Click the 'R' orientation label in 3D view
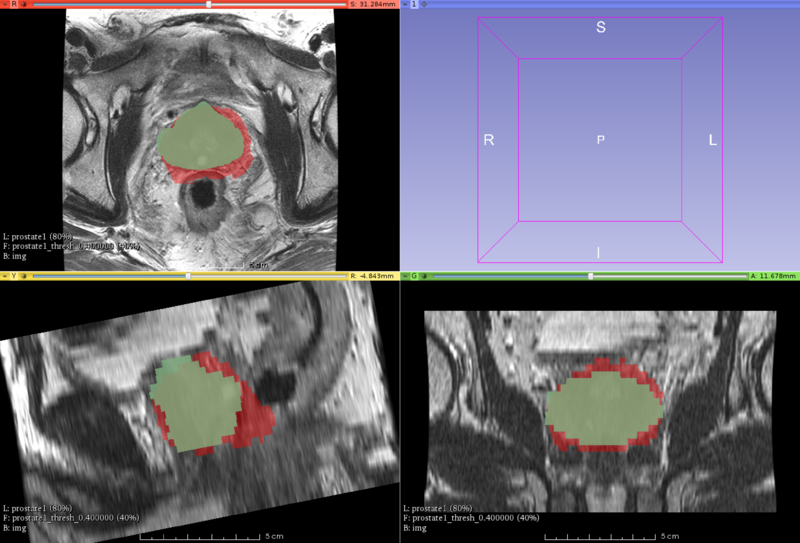Image resolution: width=800 pixels, height=543 pixels. 489,140
